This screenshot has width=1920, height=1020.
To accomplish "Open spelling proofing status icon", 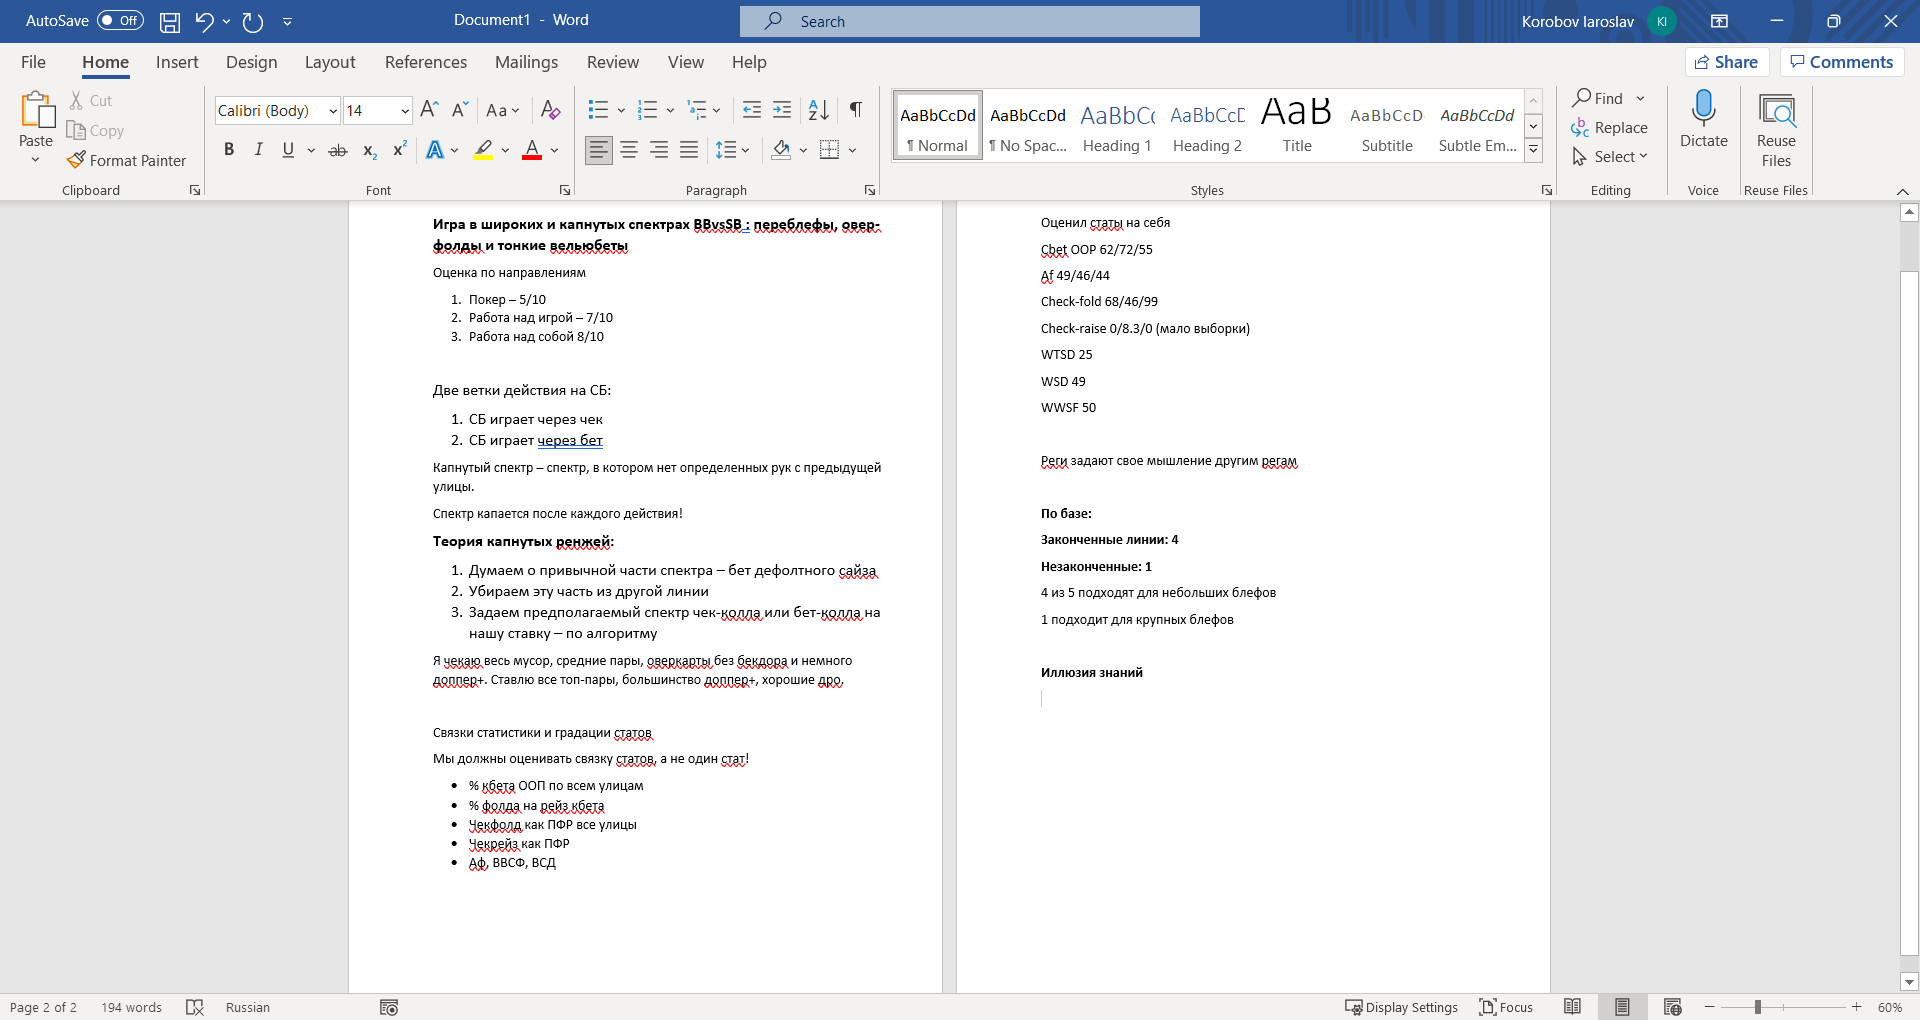I will [x=195, y=1007].
